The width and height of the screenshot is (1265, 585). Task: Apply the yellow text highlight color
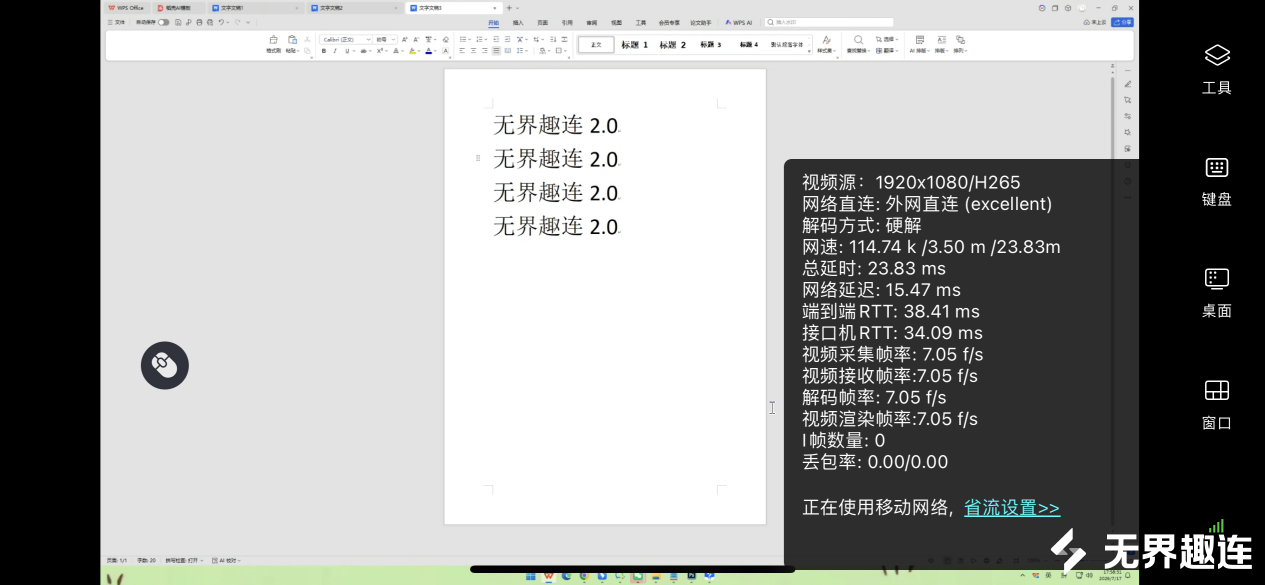(x=412, y=51)
